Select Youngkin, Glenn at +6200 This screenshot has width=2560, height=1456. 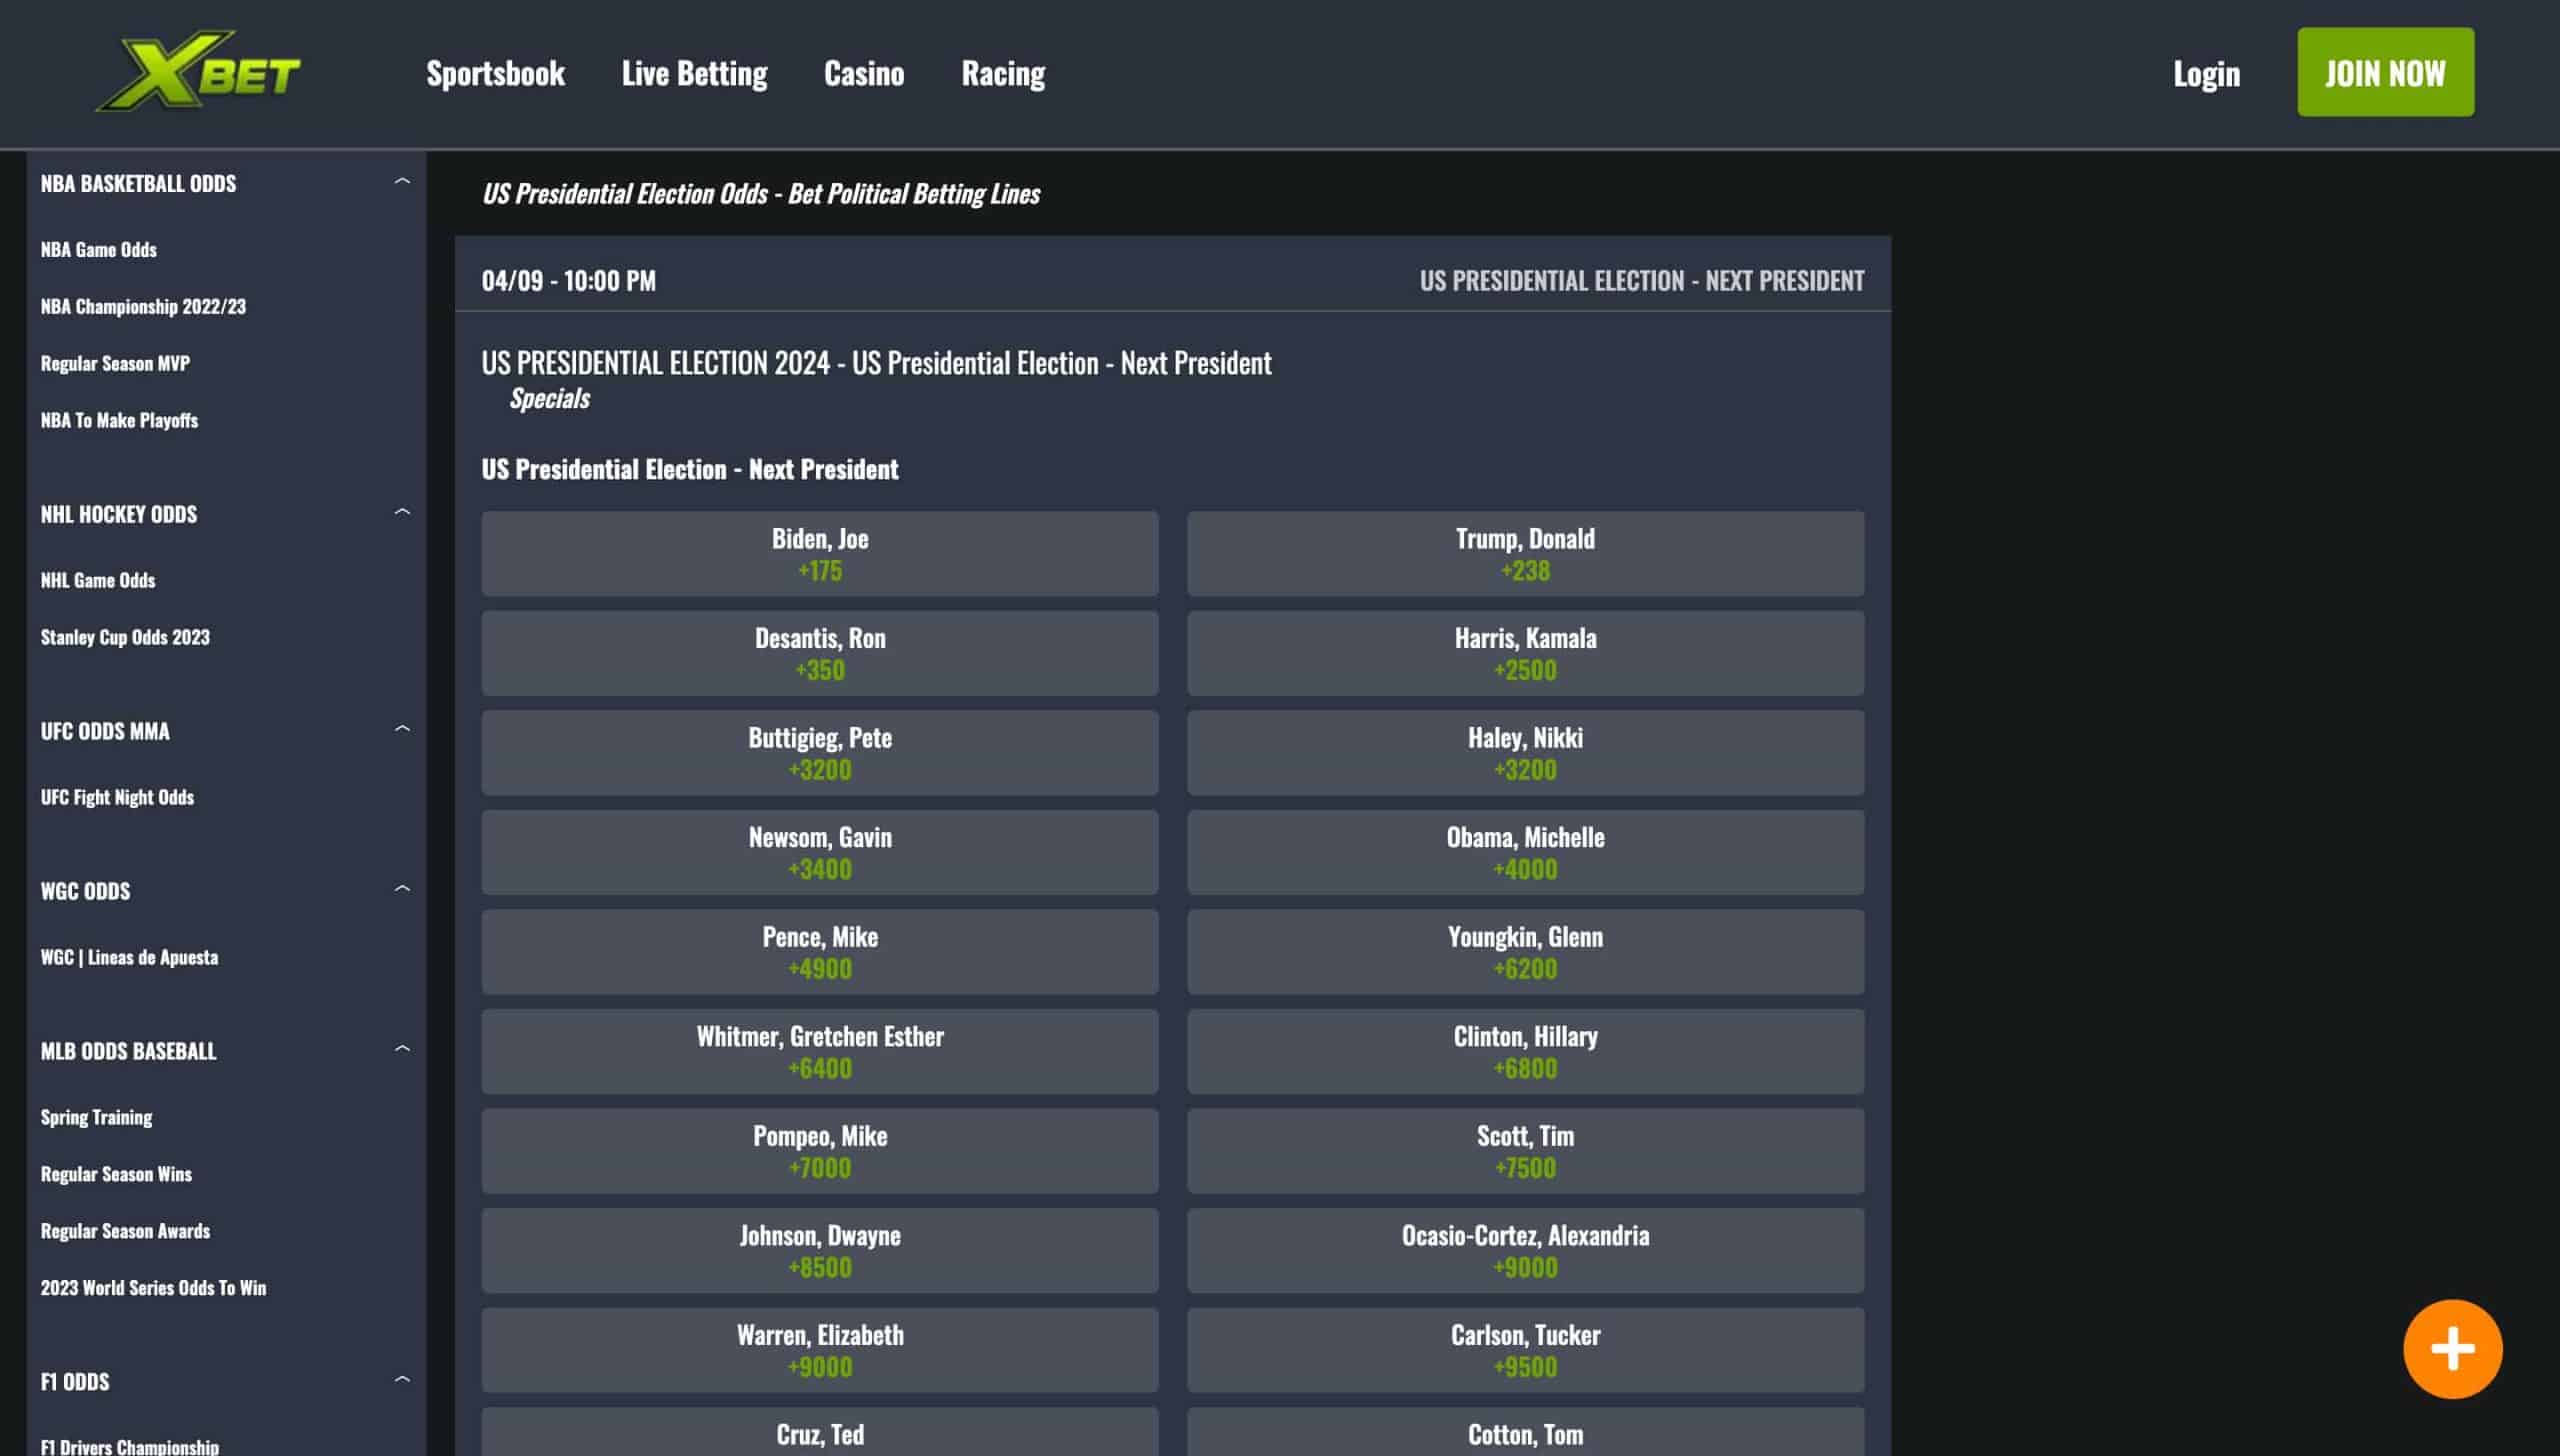coord(1525,952)
